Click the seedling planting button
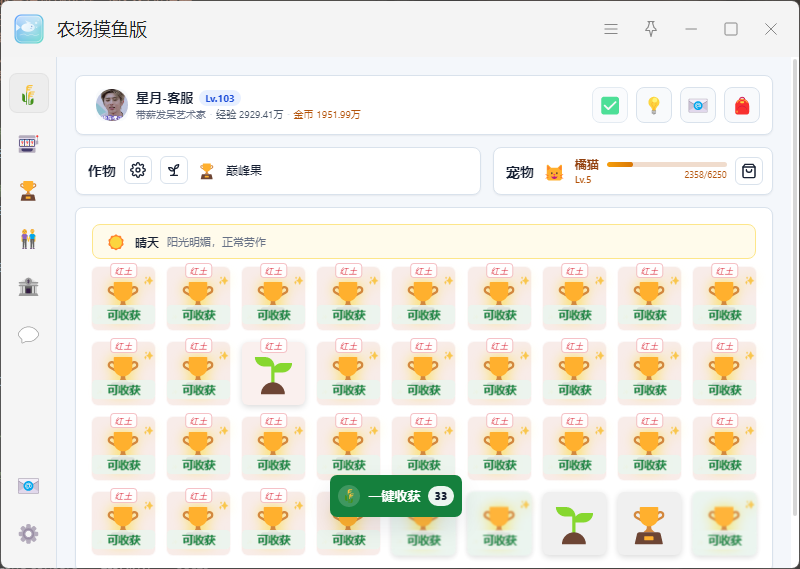800x569 pixels. pyautogui.click(x=174, y=170)
